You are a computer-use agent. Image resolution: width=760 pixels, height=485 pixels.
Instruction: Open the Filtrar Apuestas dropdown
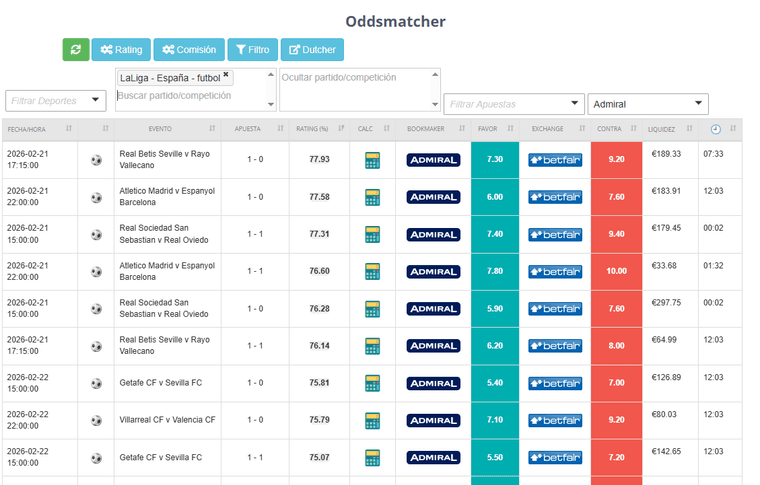coord(514,103)
